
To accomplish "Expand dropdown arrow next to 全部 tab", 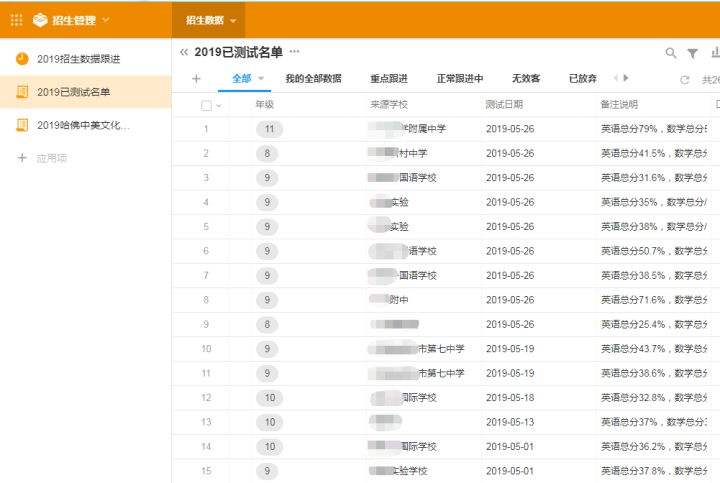I will point(261,78).
